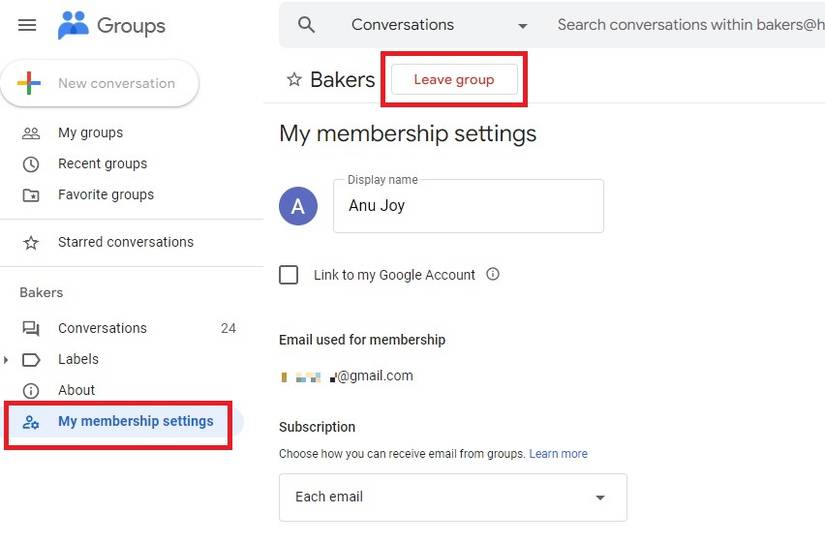825x538 pixels.
Task: Follow the Learn more link
Action: coord(558,454)
